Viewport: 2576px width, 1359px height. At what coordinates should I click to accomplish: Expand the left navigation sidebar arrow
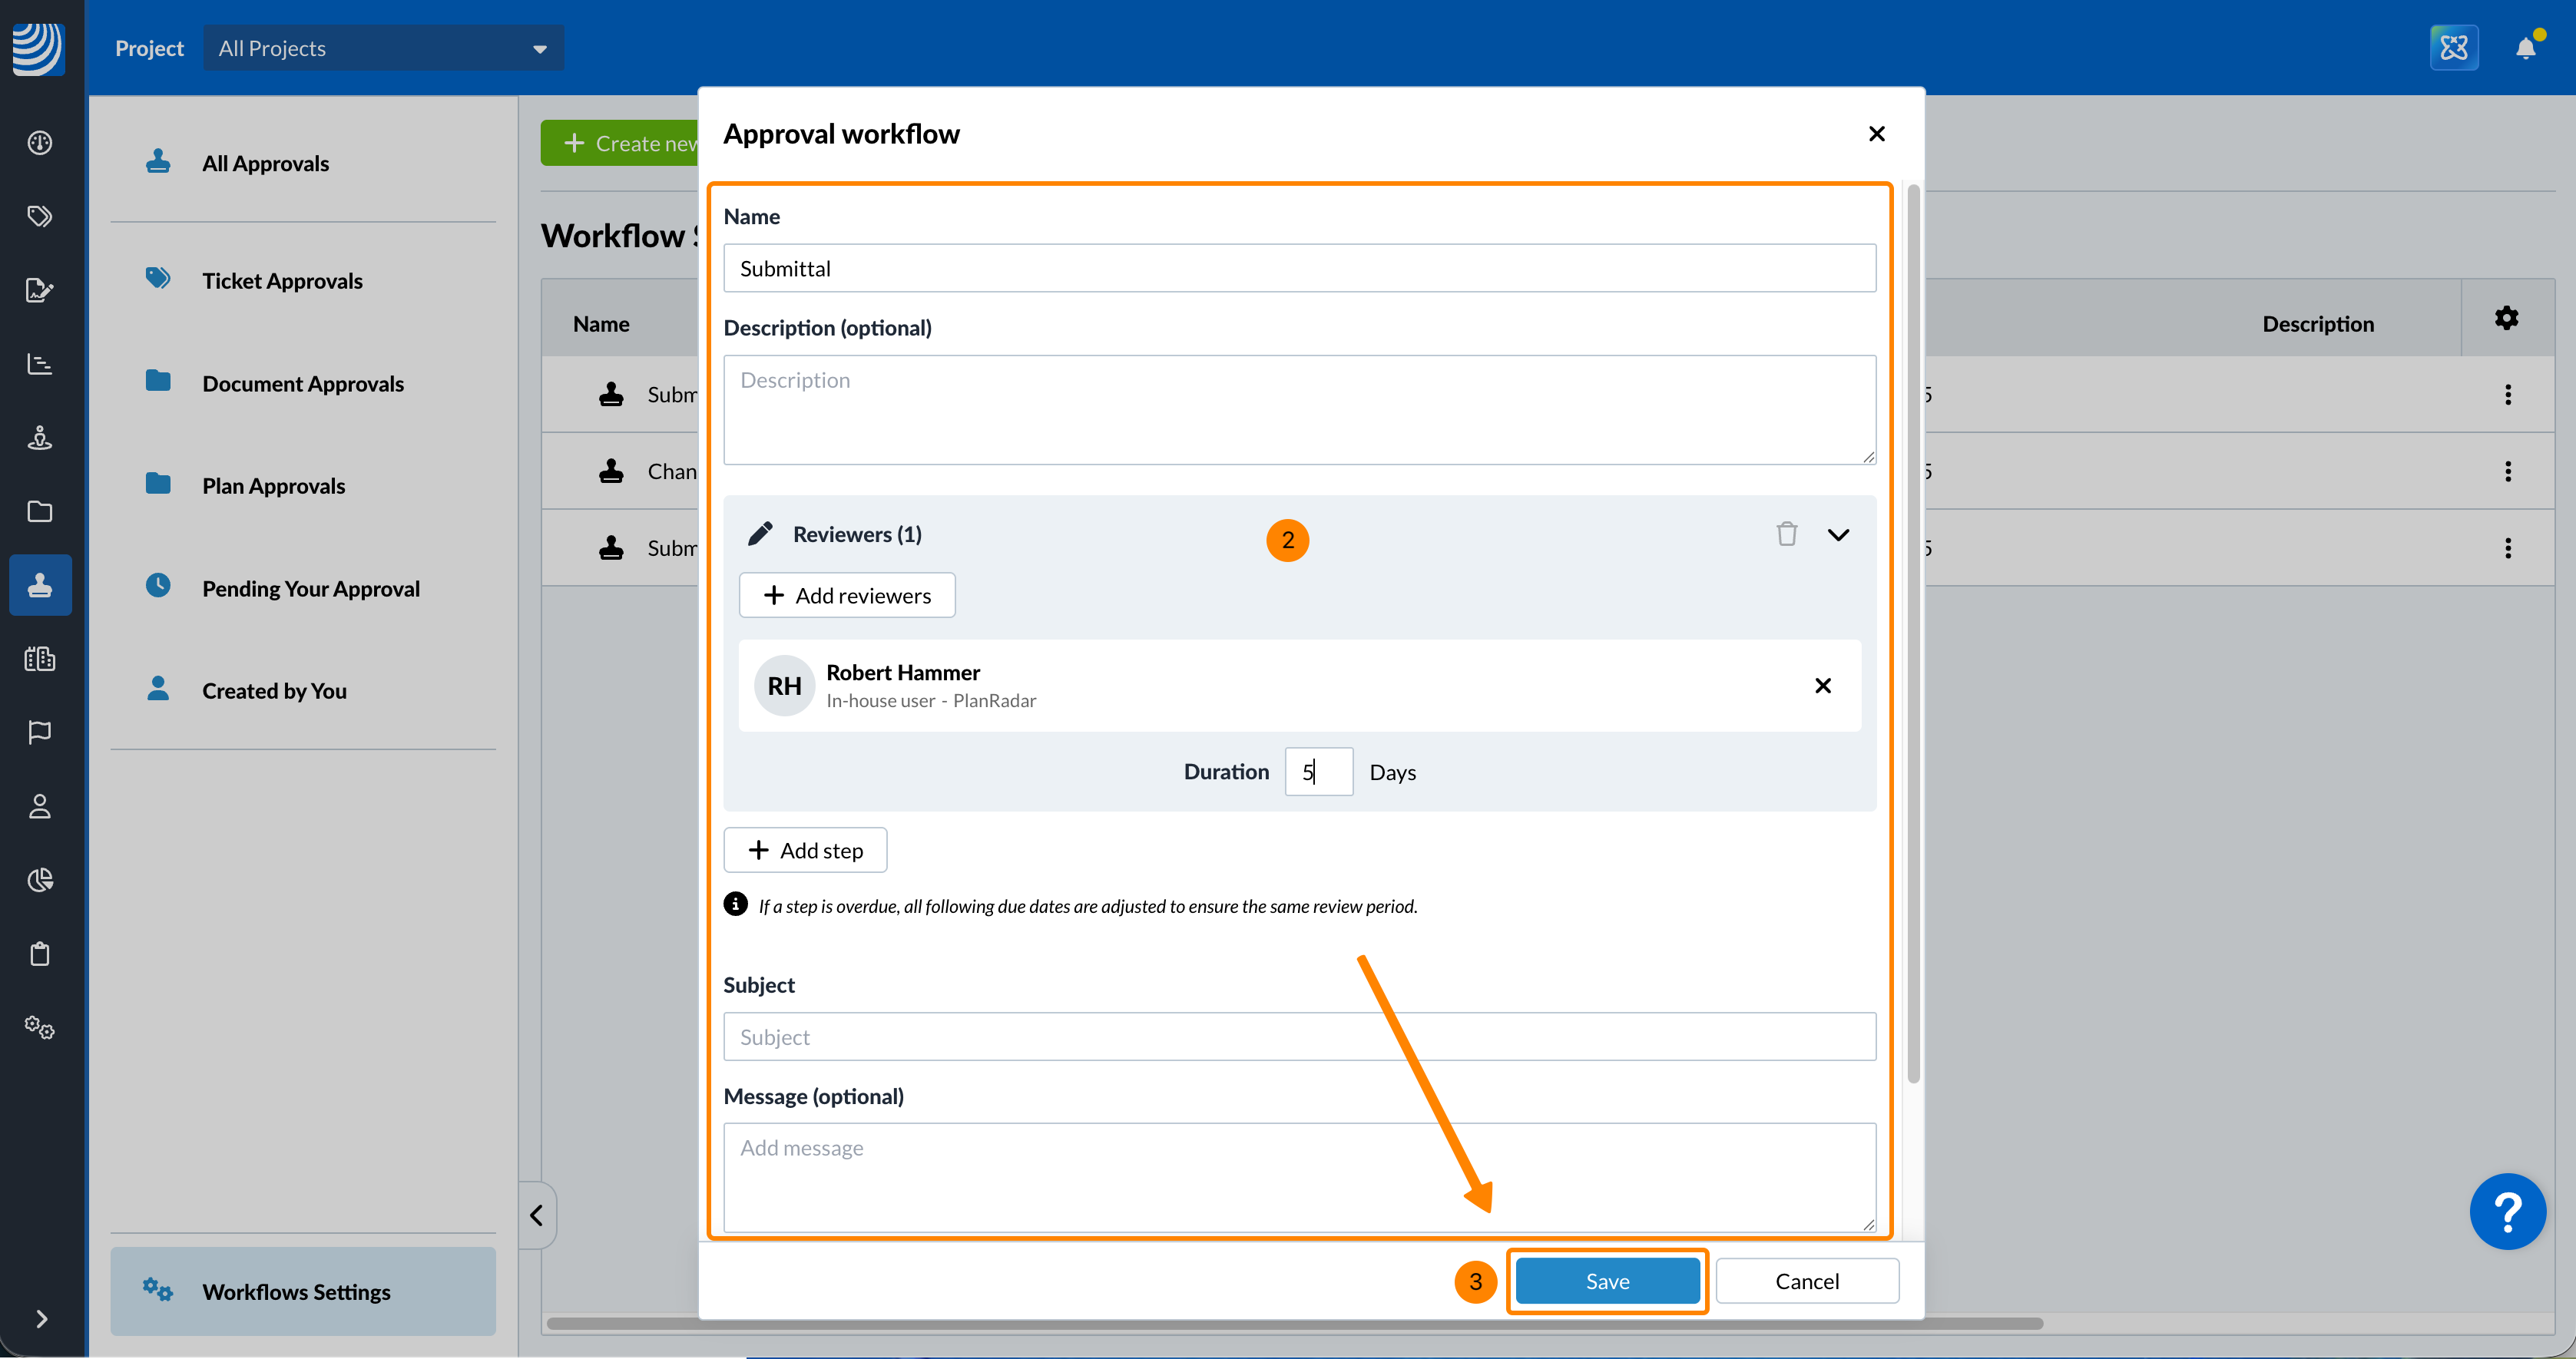point(41,1319)
